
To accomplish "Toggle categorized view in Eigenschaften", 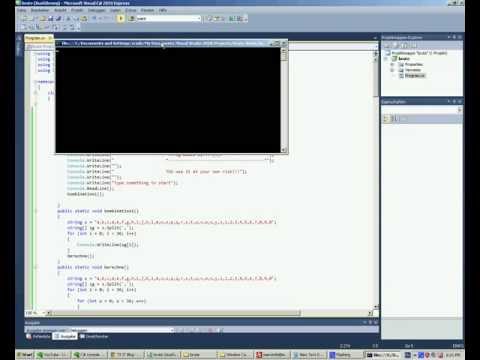I will (387, 118).
